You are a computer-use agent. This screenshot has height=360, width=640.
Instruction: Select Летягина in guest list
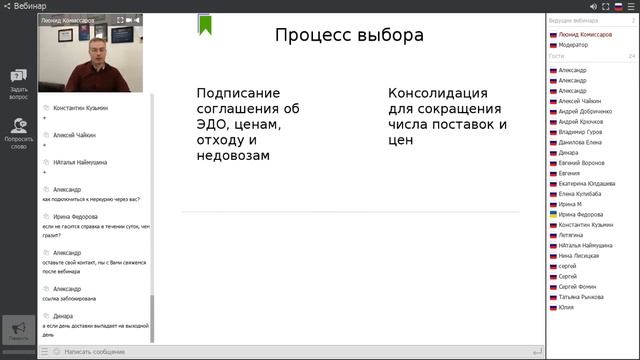click(x=571, y=235)
